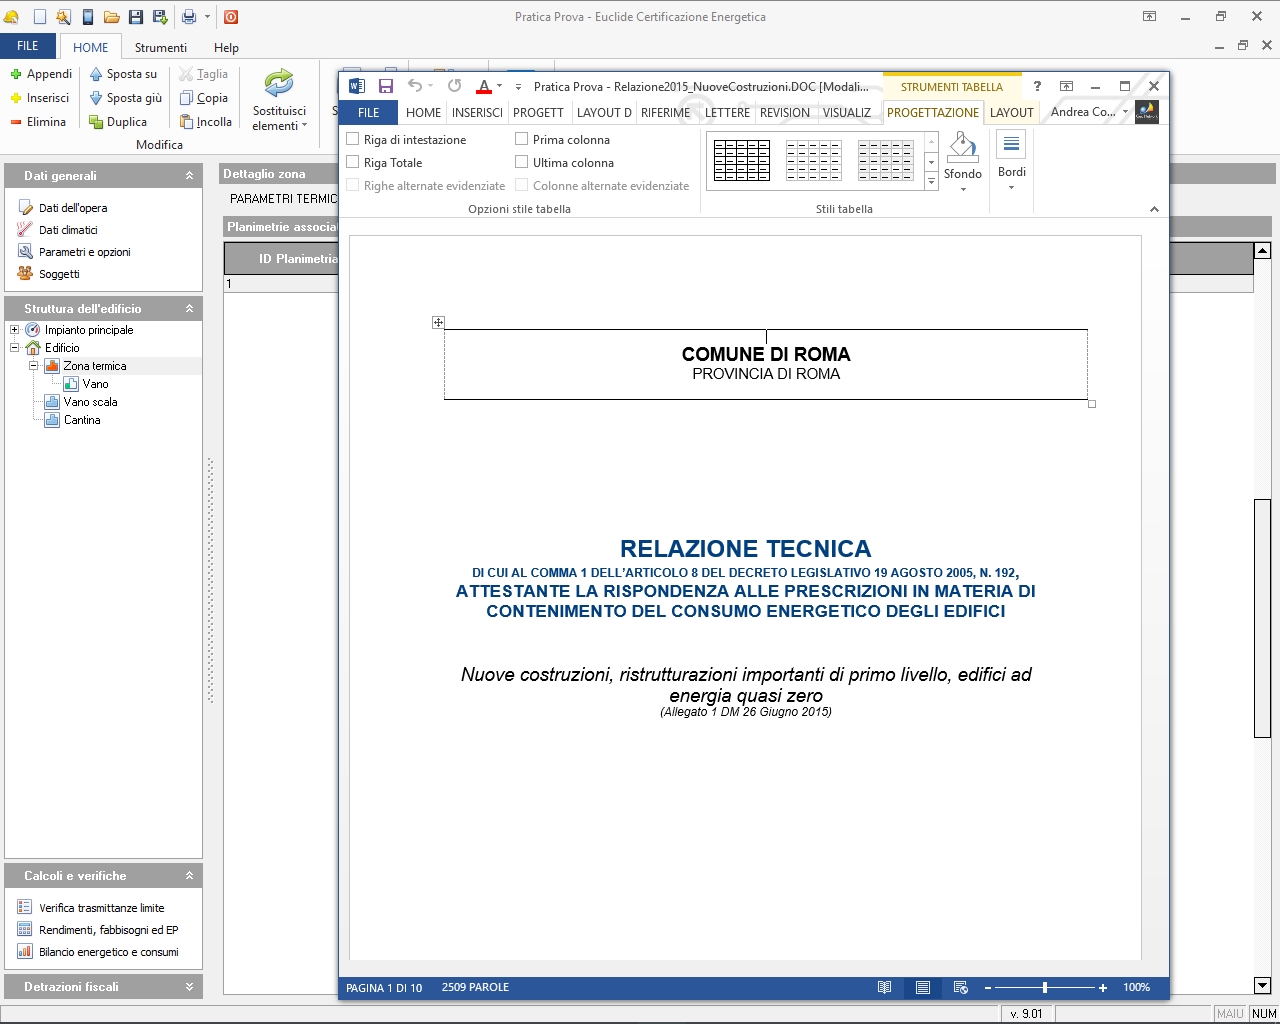Screen dimensions: 1280x1024
Task: Expand the Impianto principale tree node
Action: [15, 330]
